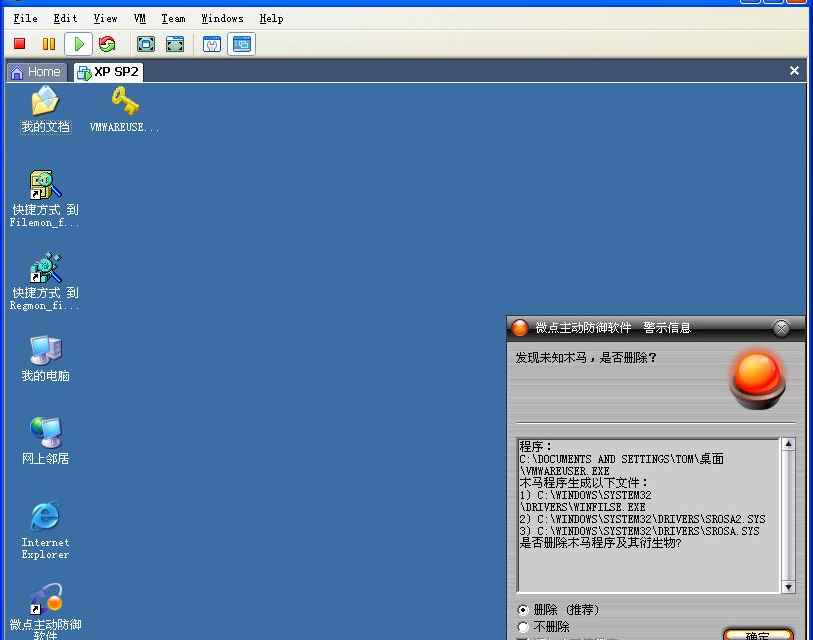Click the green Power On play icon
Screen dimensions: 813x640
78,44
